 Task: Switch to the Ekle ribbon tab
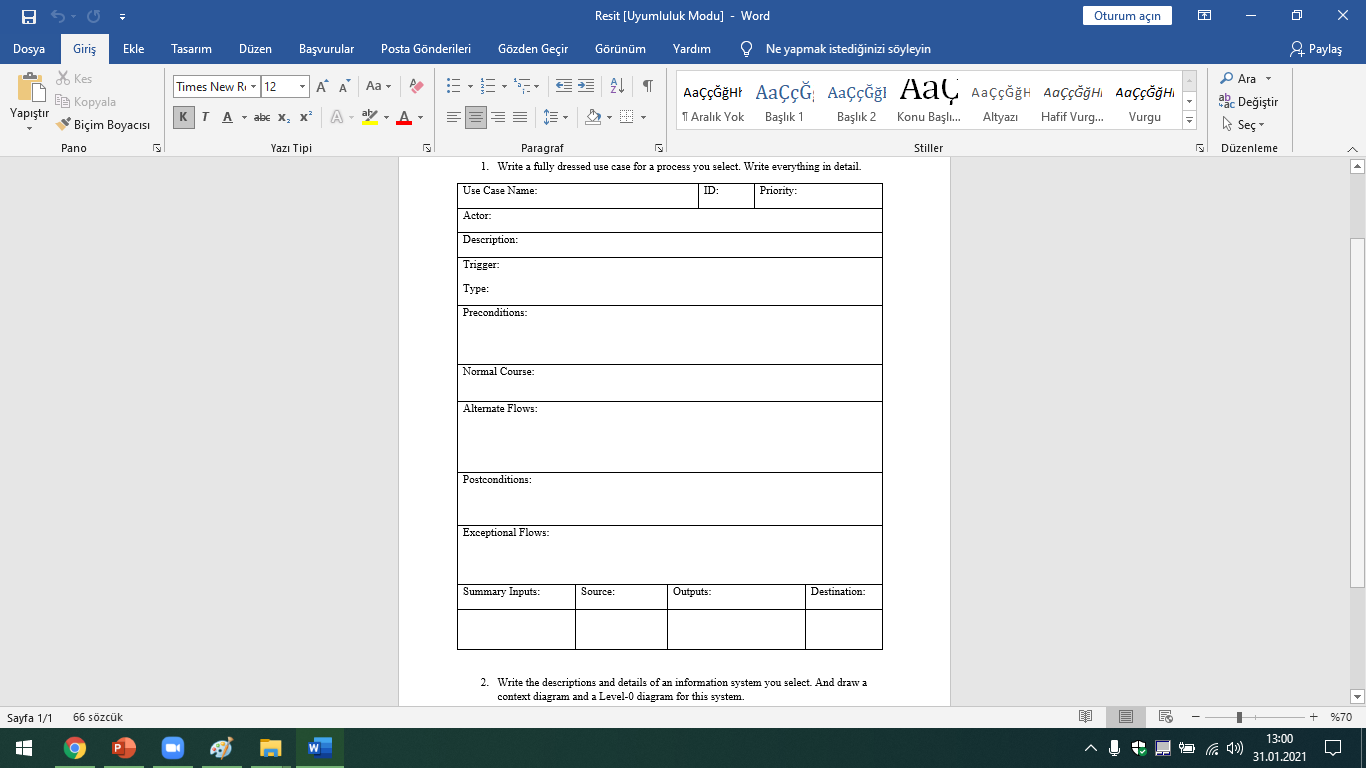133,48
